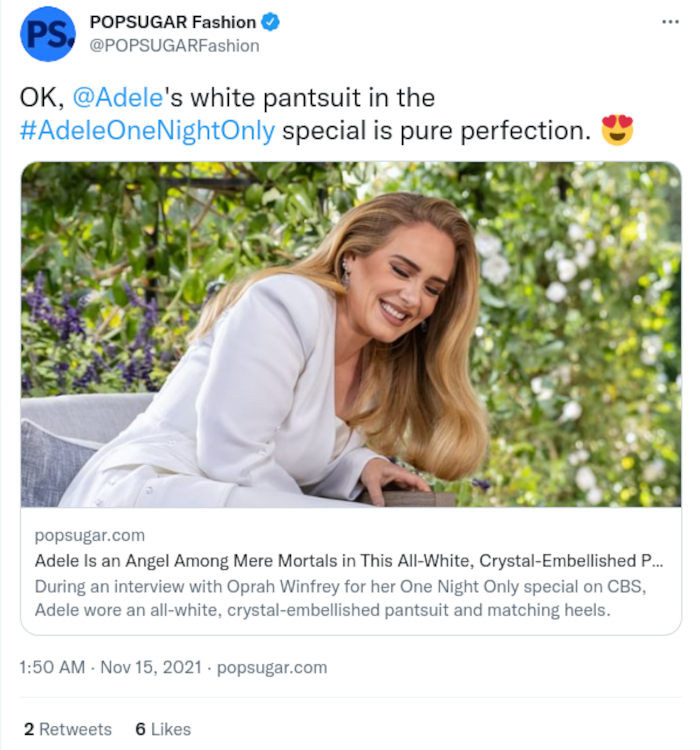The width and height of the screenshot is (700, 750).
Task: Click the popsugar.com domain inside the link card
Action: pyautogui.click(x=89, y=535)
